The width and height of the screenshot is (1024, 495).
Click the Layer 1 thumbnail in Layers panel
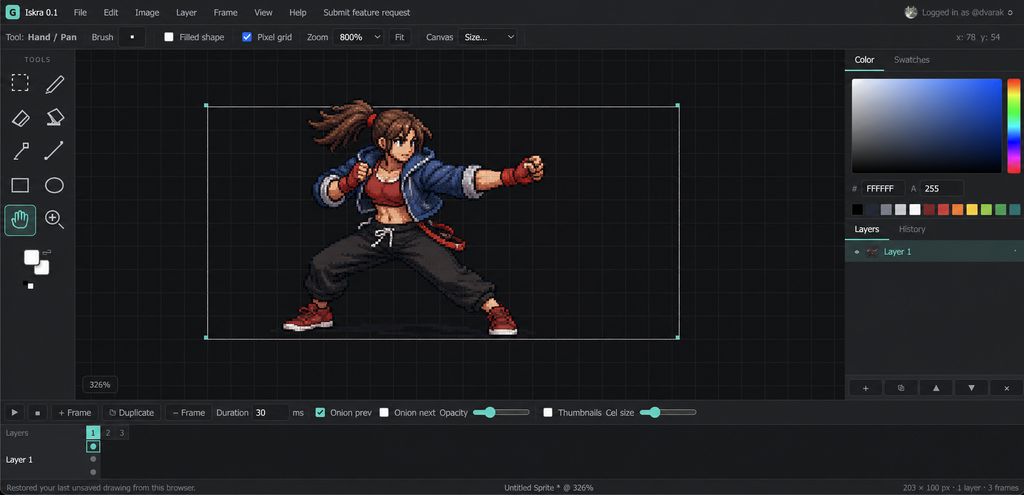[872, 251]
